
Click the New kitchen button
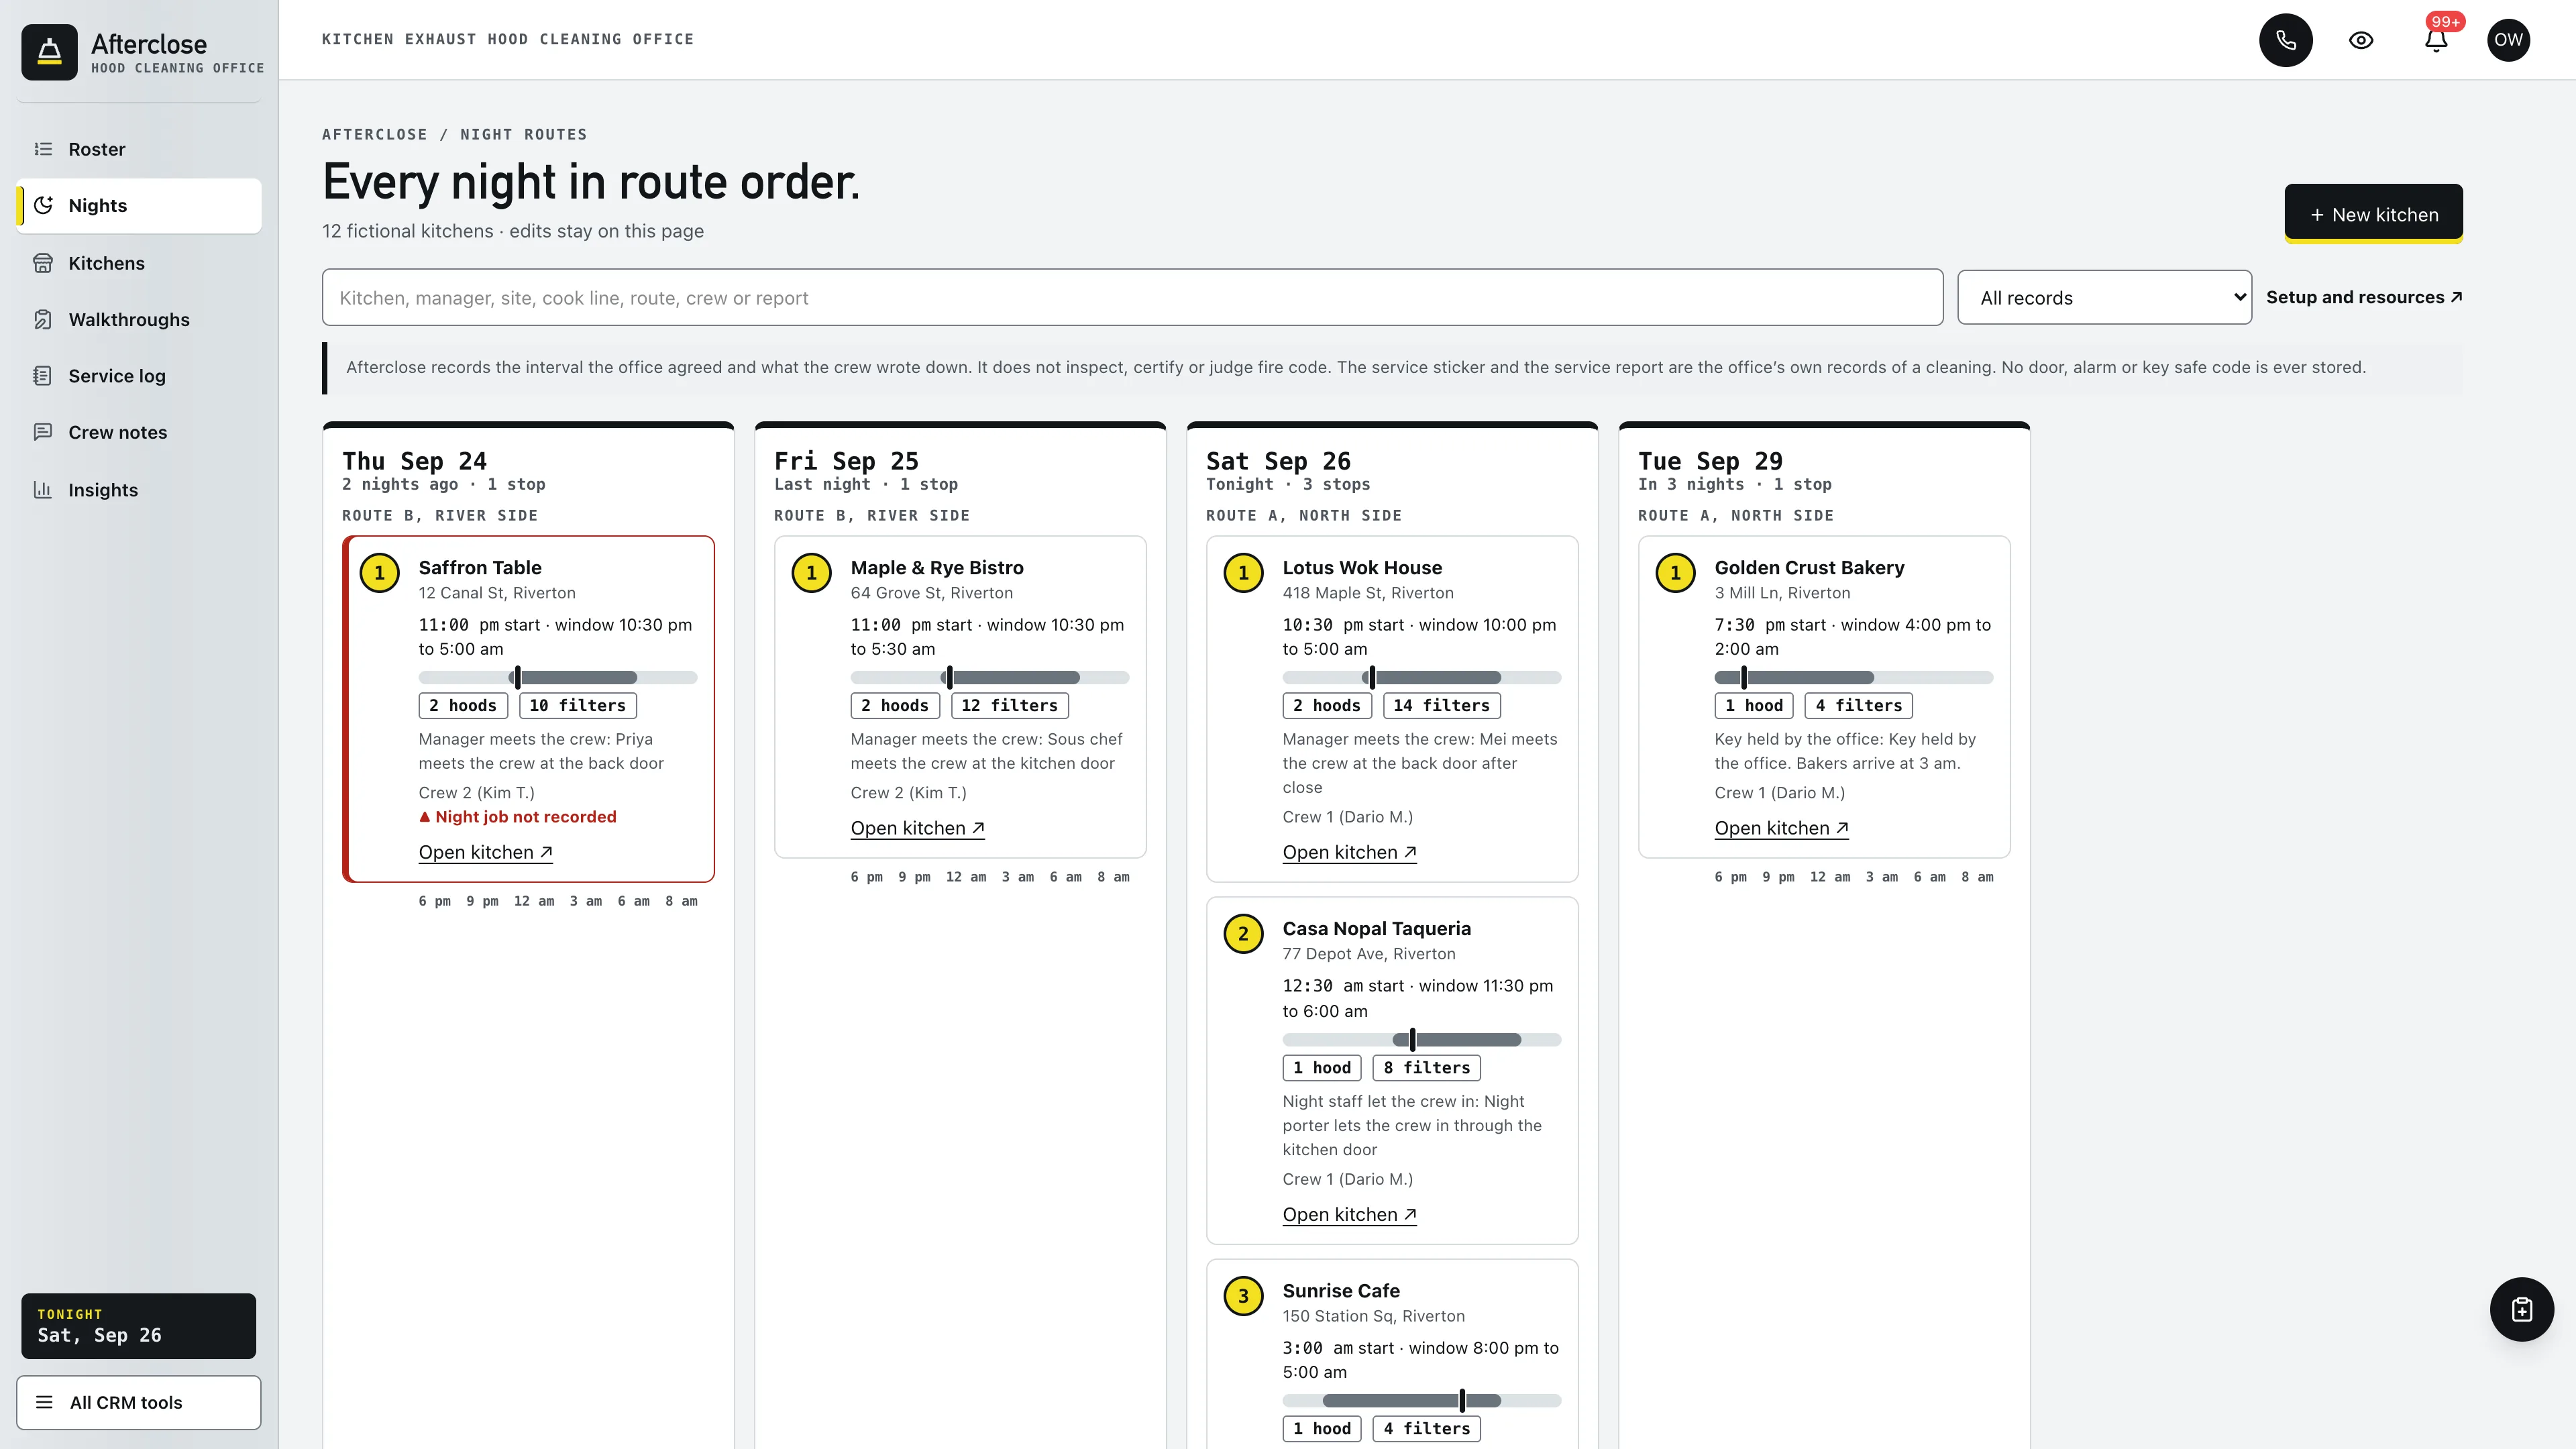[2373, 214]
